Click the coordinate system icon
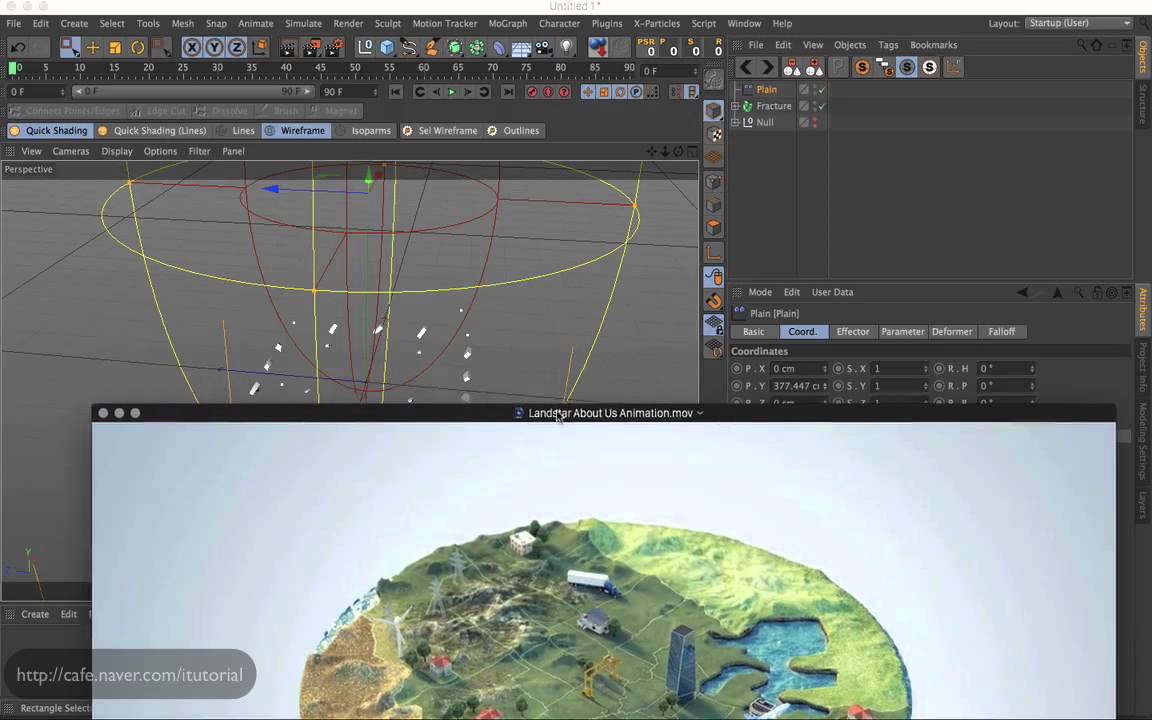 coord(260,48)
